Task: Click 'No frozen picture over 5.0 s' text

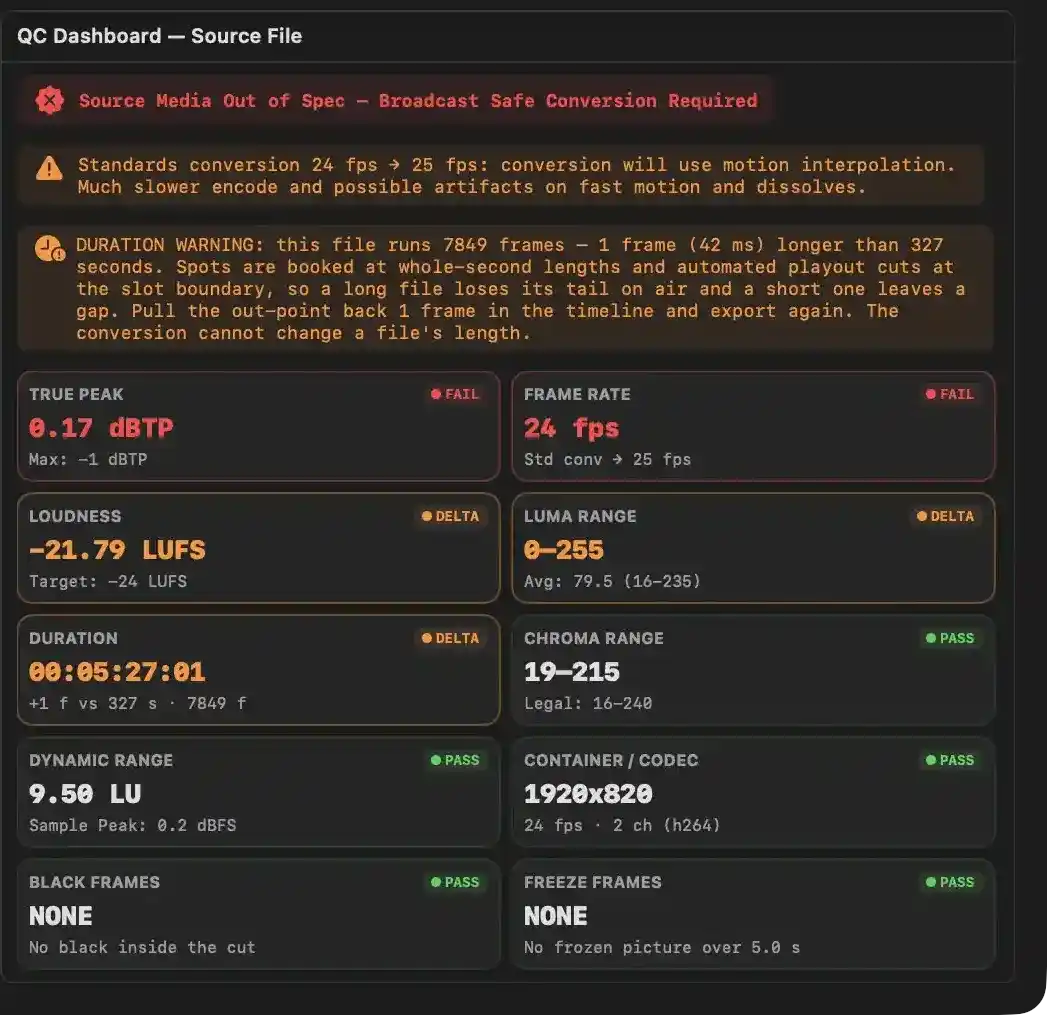Action: point(662,948)
